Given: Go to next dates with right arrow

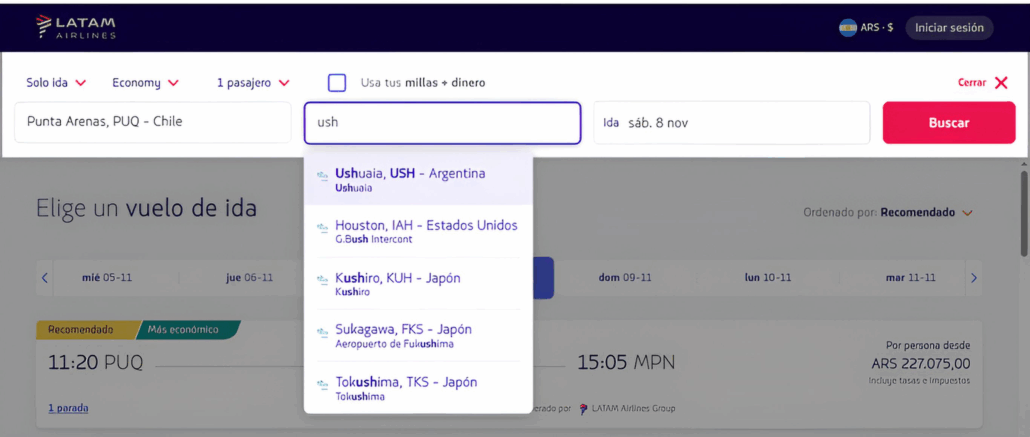Looking at the screenshot, I should click(x=974, y=278).
